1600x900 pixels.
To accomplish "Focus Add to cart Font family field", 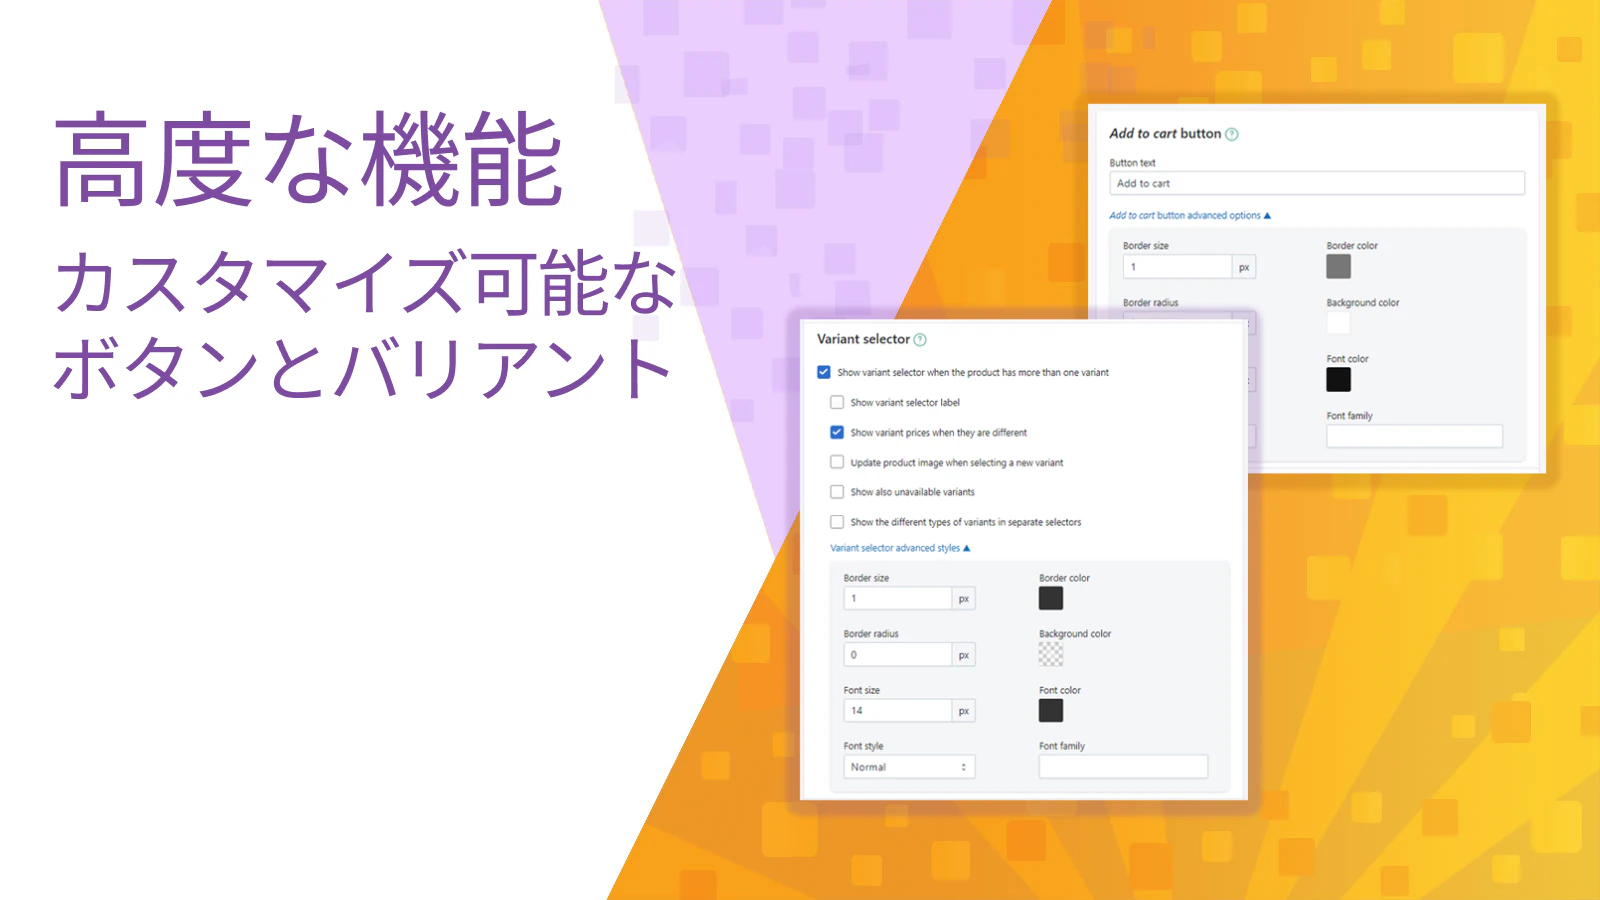I will (x=1414, y=436).
